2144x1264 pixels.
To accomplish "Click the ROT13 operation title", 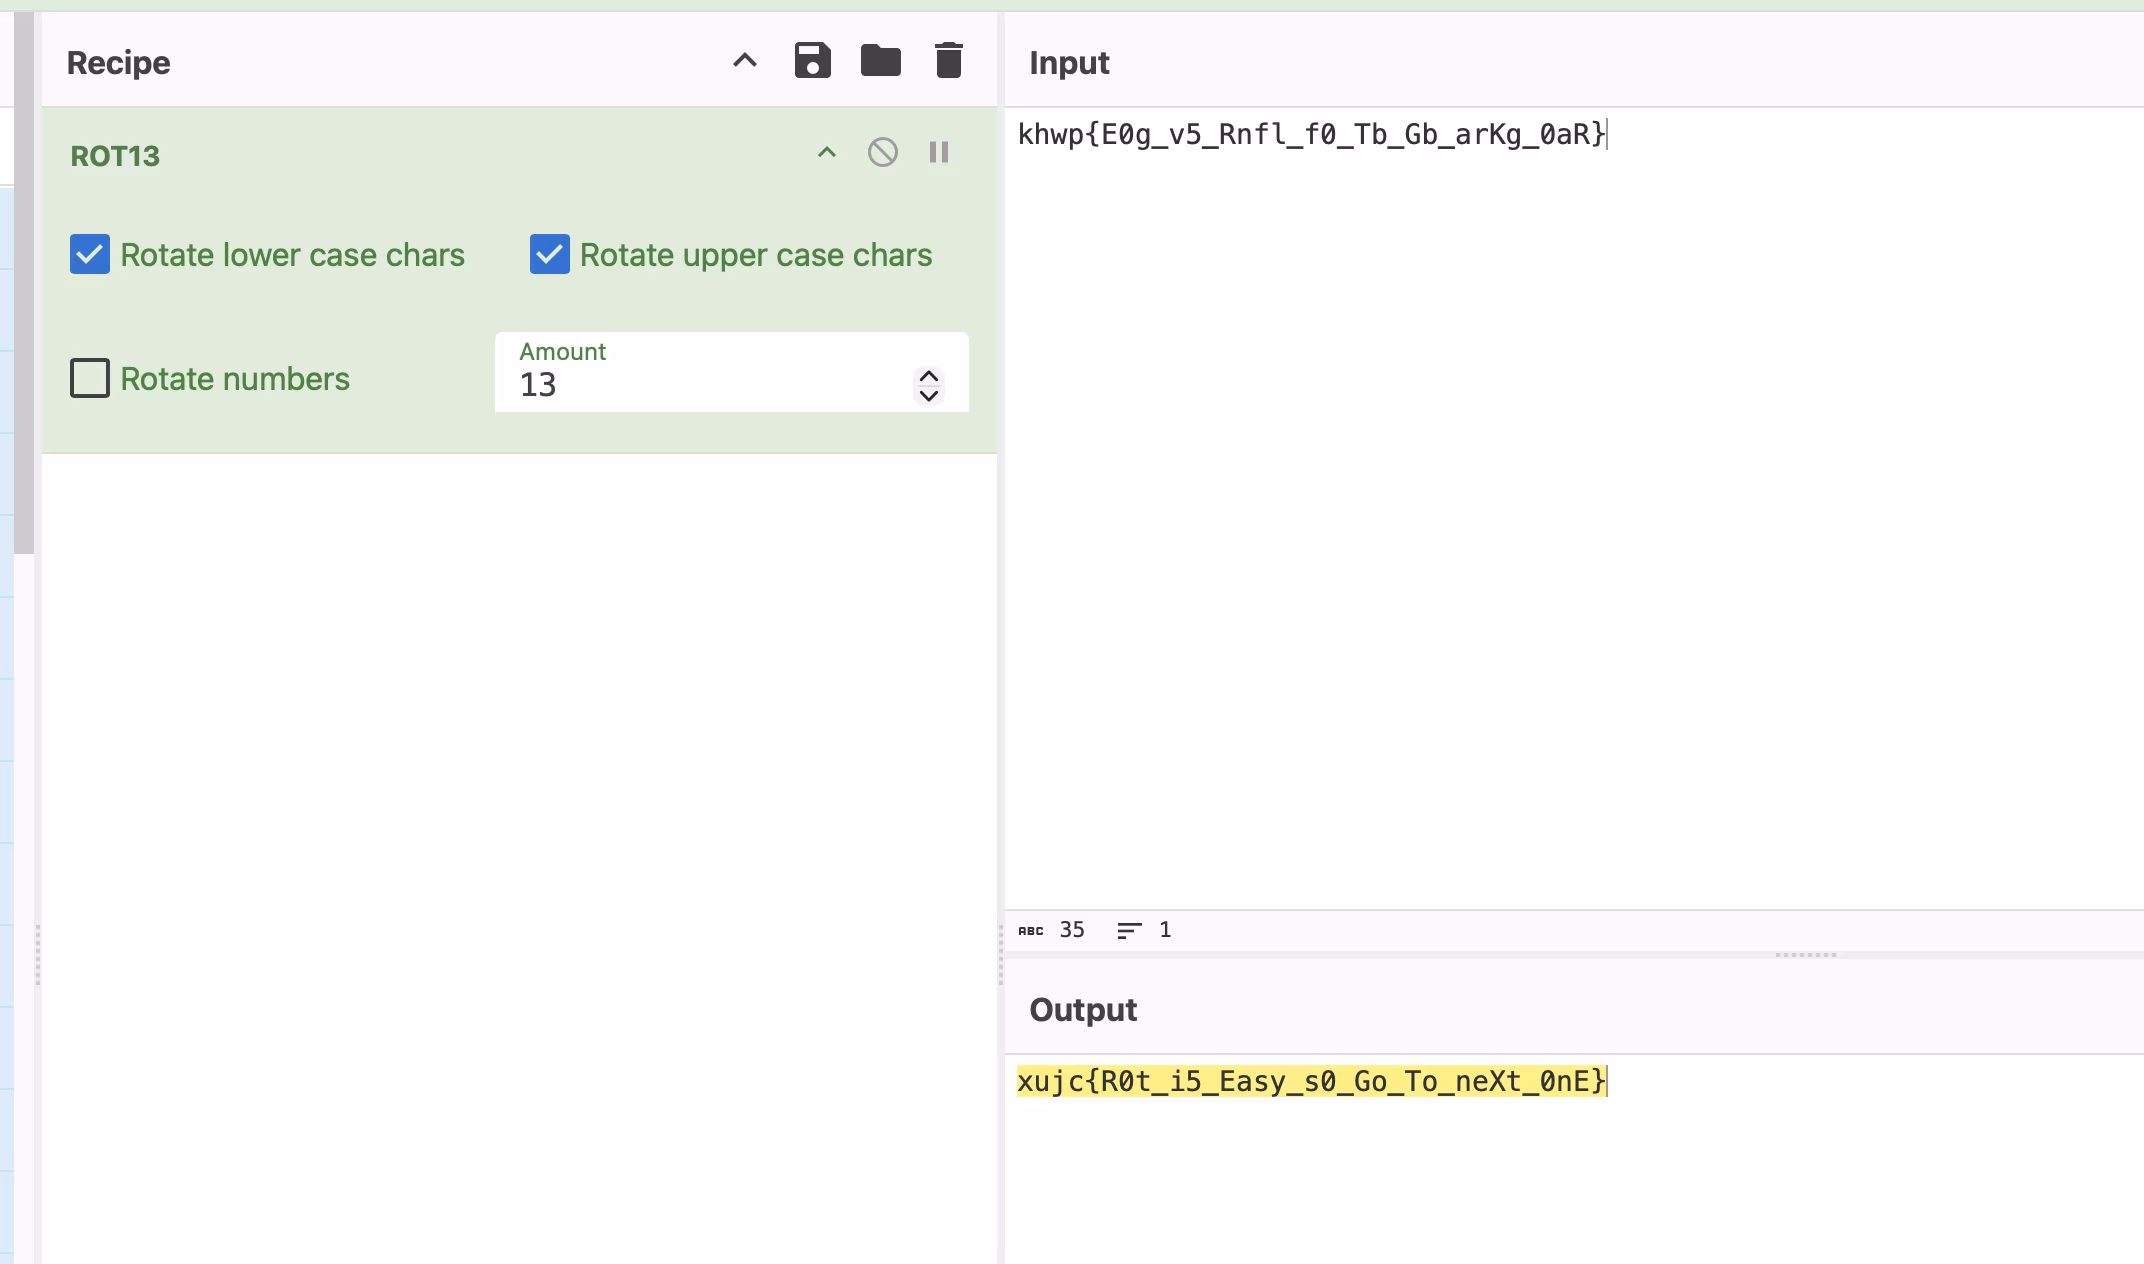I will point(115,156).
